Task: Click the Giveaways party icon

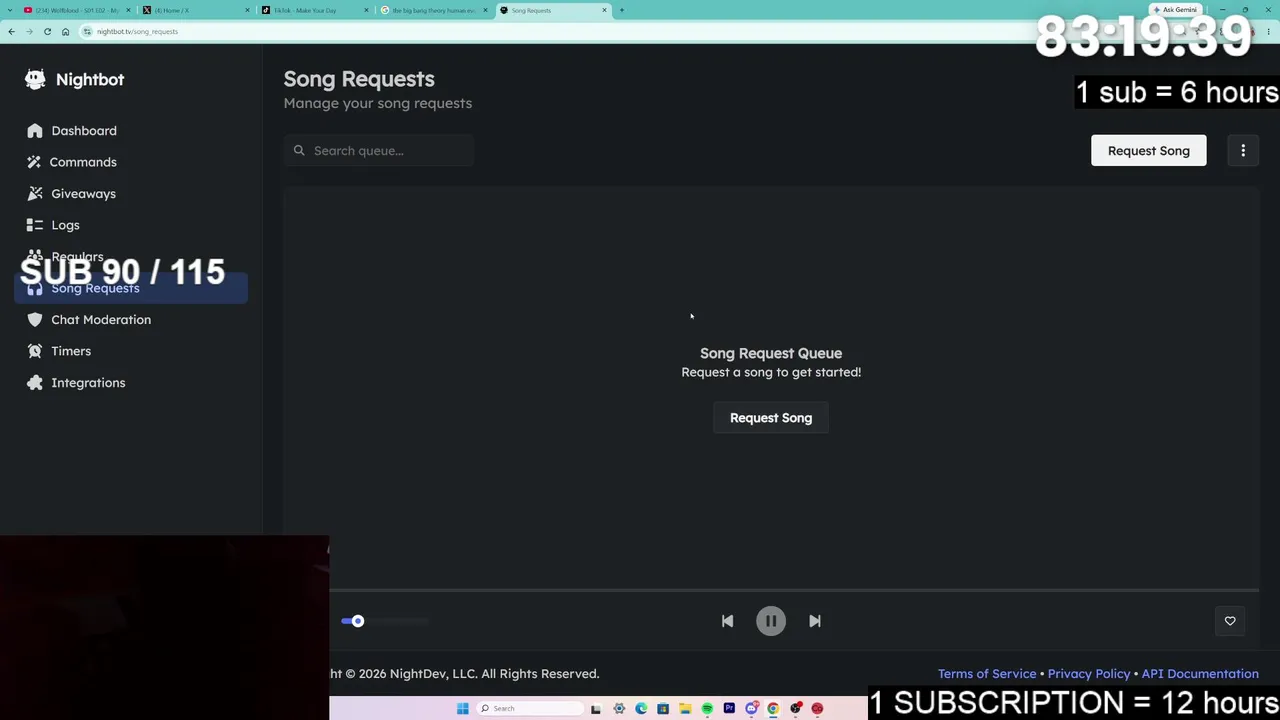Action: tap(35, 194)
